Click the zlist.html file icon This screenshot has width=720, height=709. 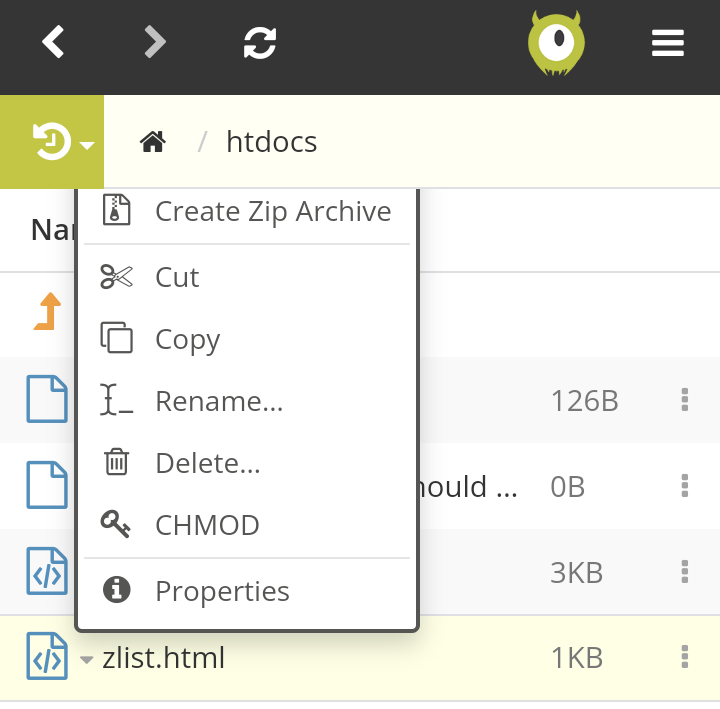[x=46, y=657]
